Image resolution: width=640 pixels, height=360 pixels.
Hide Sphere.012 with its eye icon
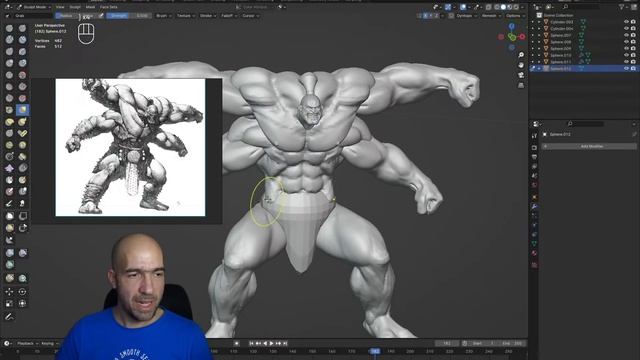pyautogui.click(x=626, y=69)
